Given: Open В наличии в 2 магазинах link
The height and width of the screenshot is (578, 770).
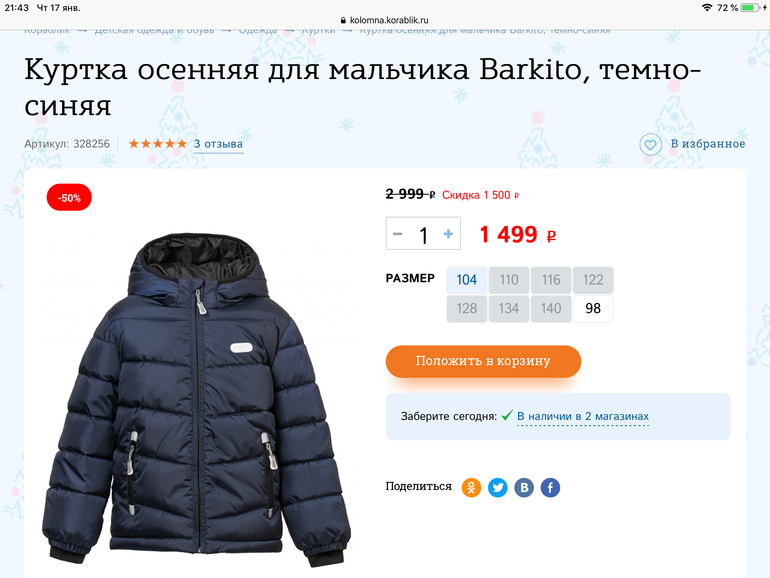Looking at the screenshot, I should (583, 416).
